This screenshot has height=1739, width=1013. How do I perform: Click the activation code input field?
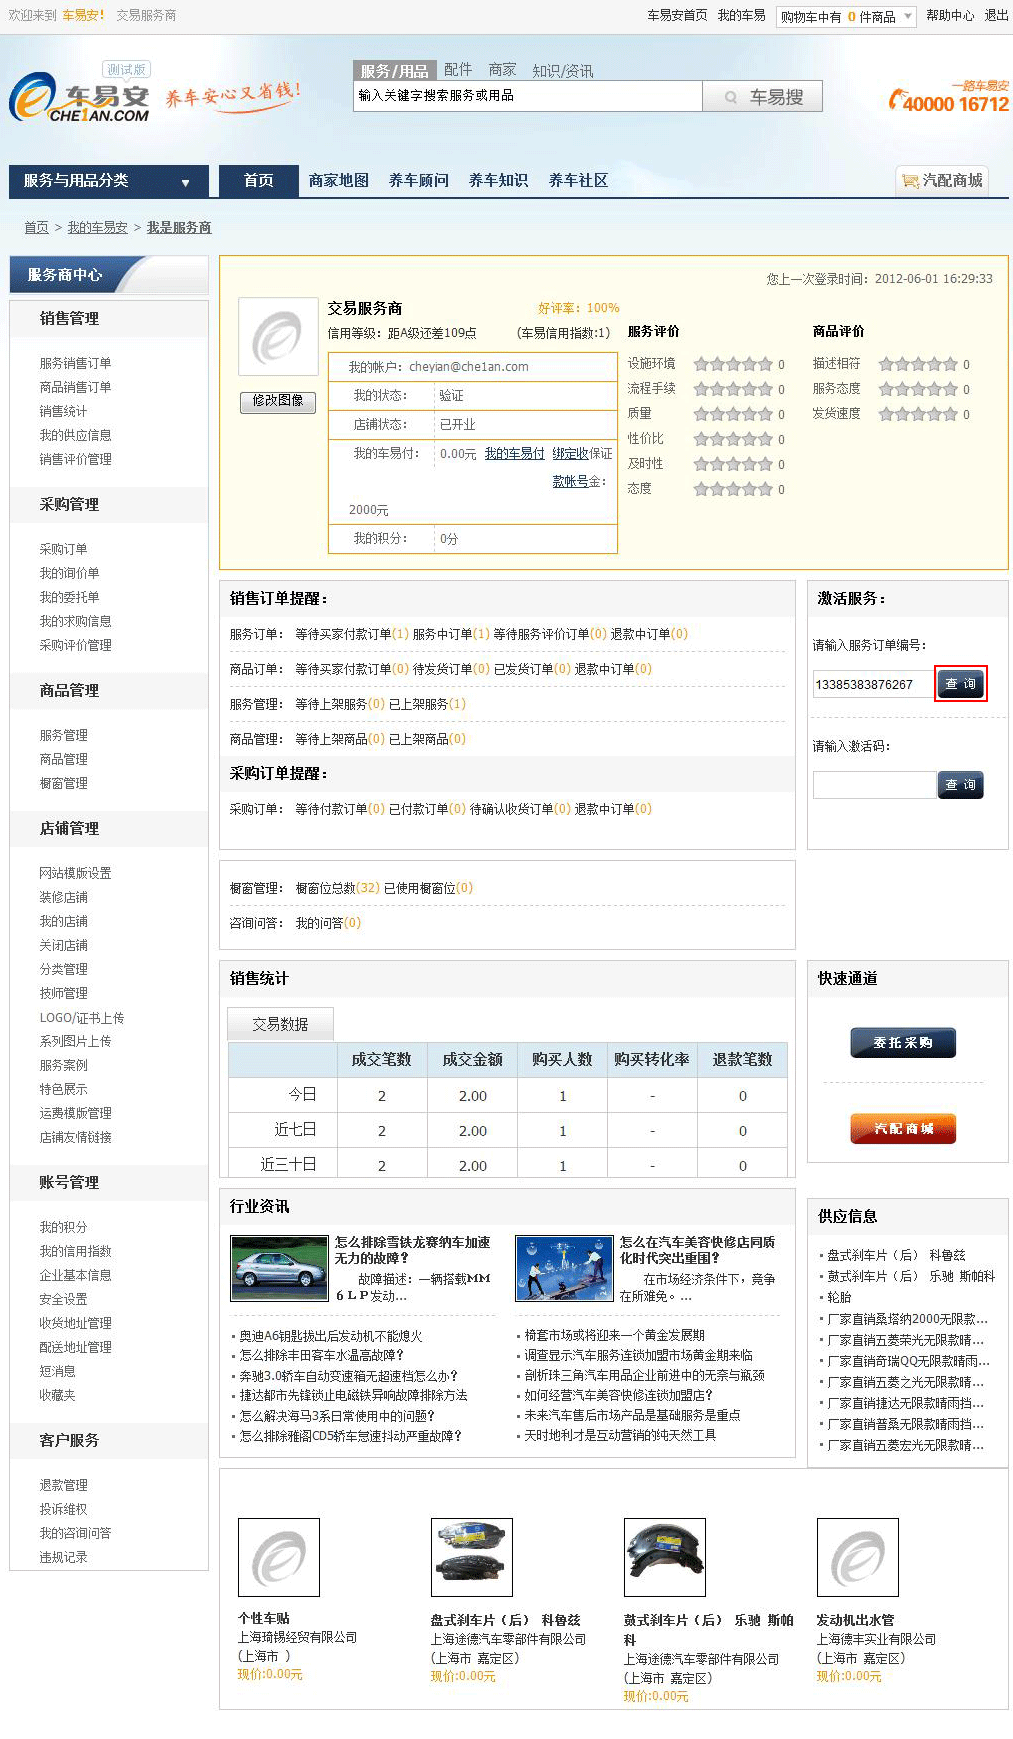tap(874, 785)
